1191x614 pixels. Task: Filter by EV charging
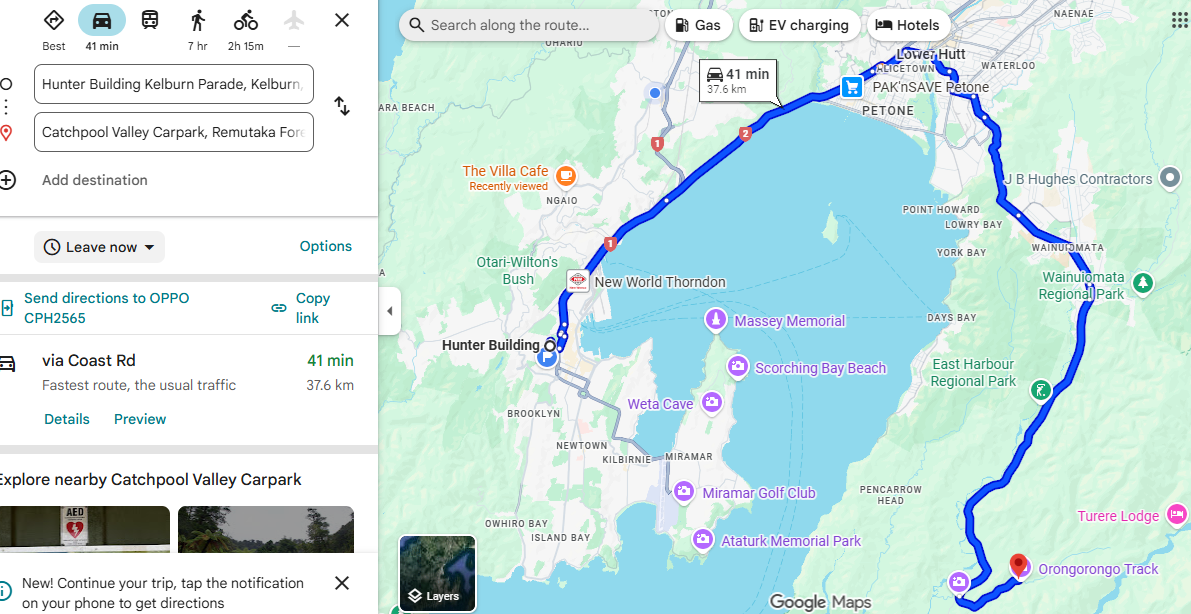[799, 26]
